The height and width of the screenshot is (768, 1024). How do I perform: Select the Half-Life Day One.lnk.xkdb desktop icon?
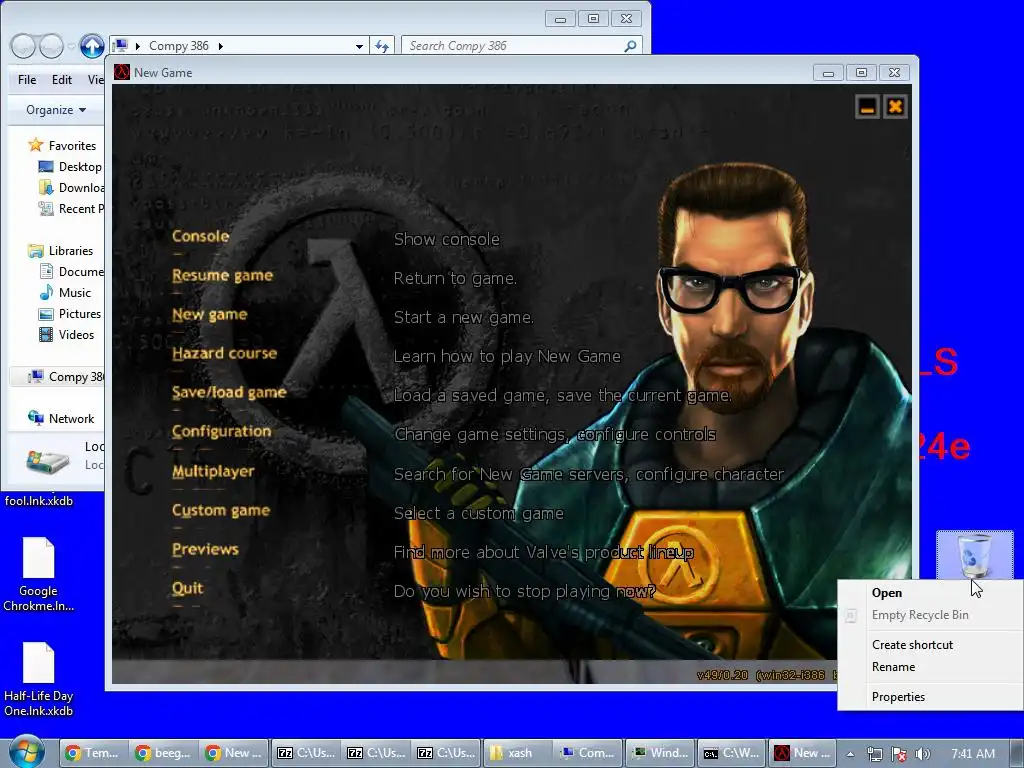(x=39, y=679)
